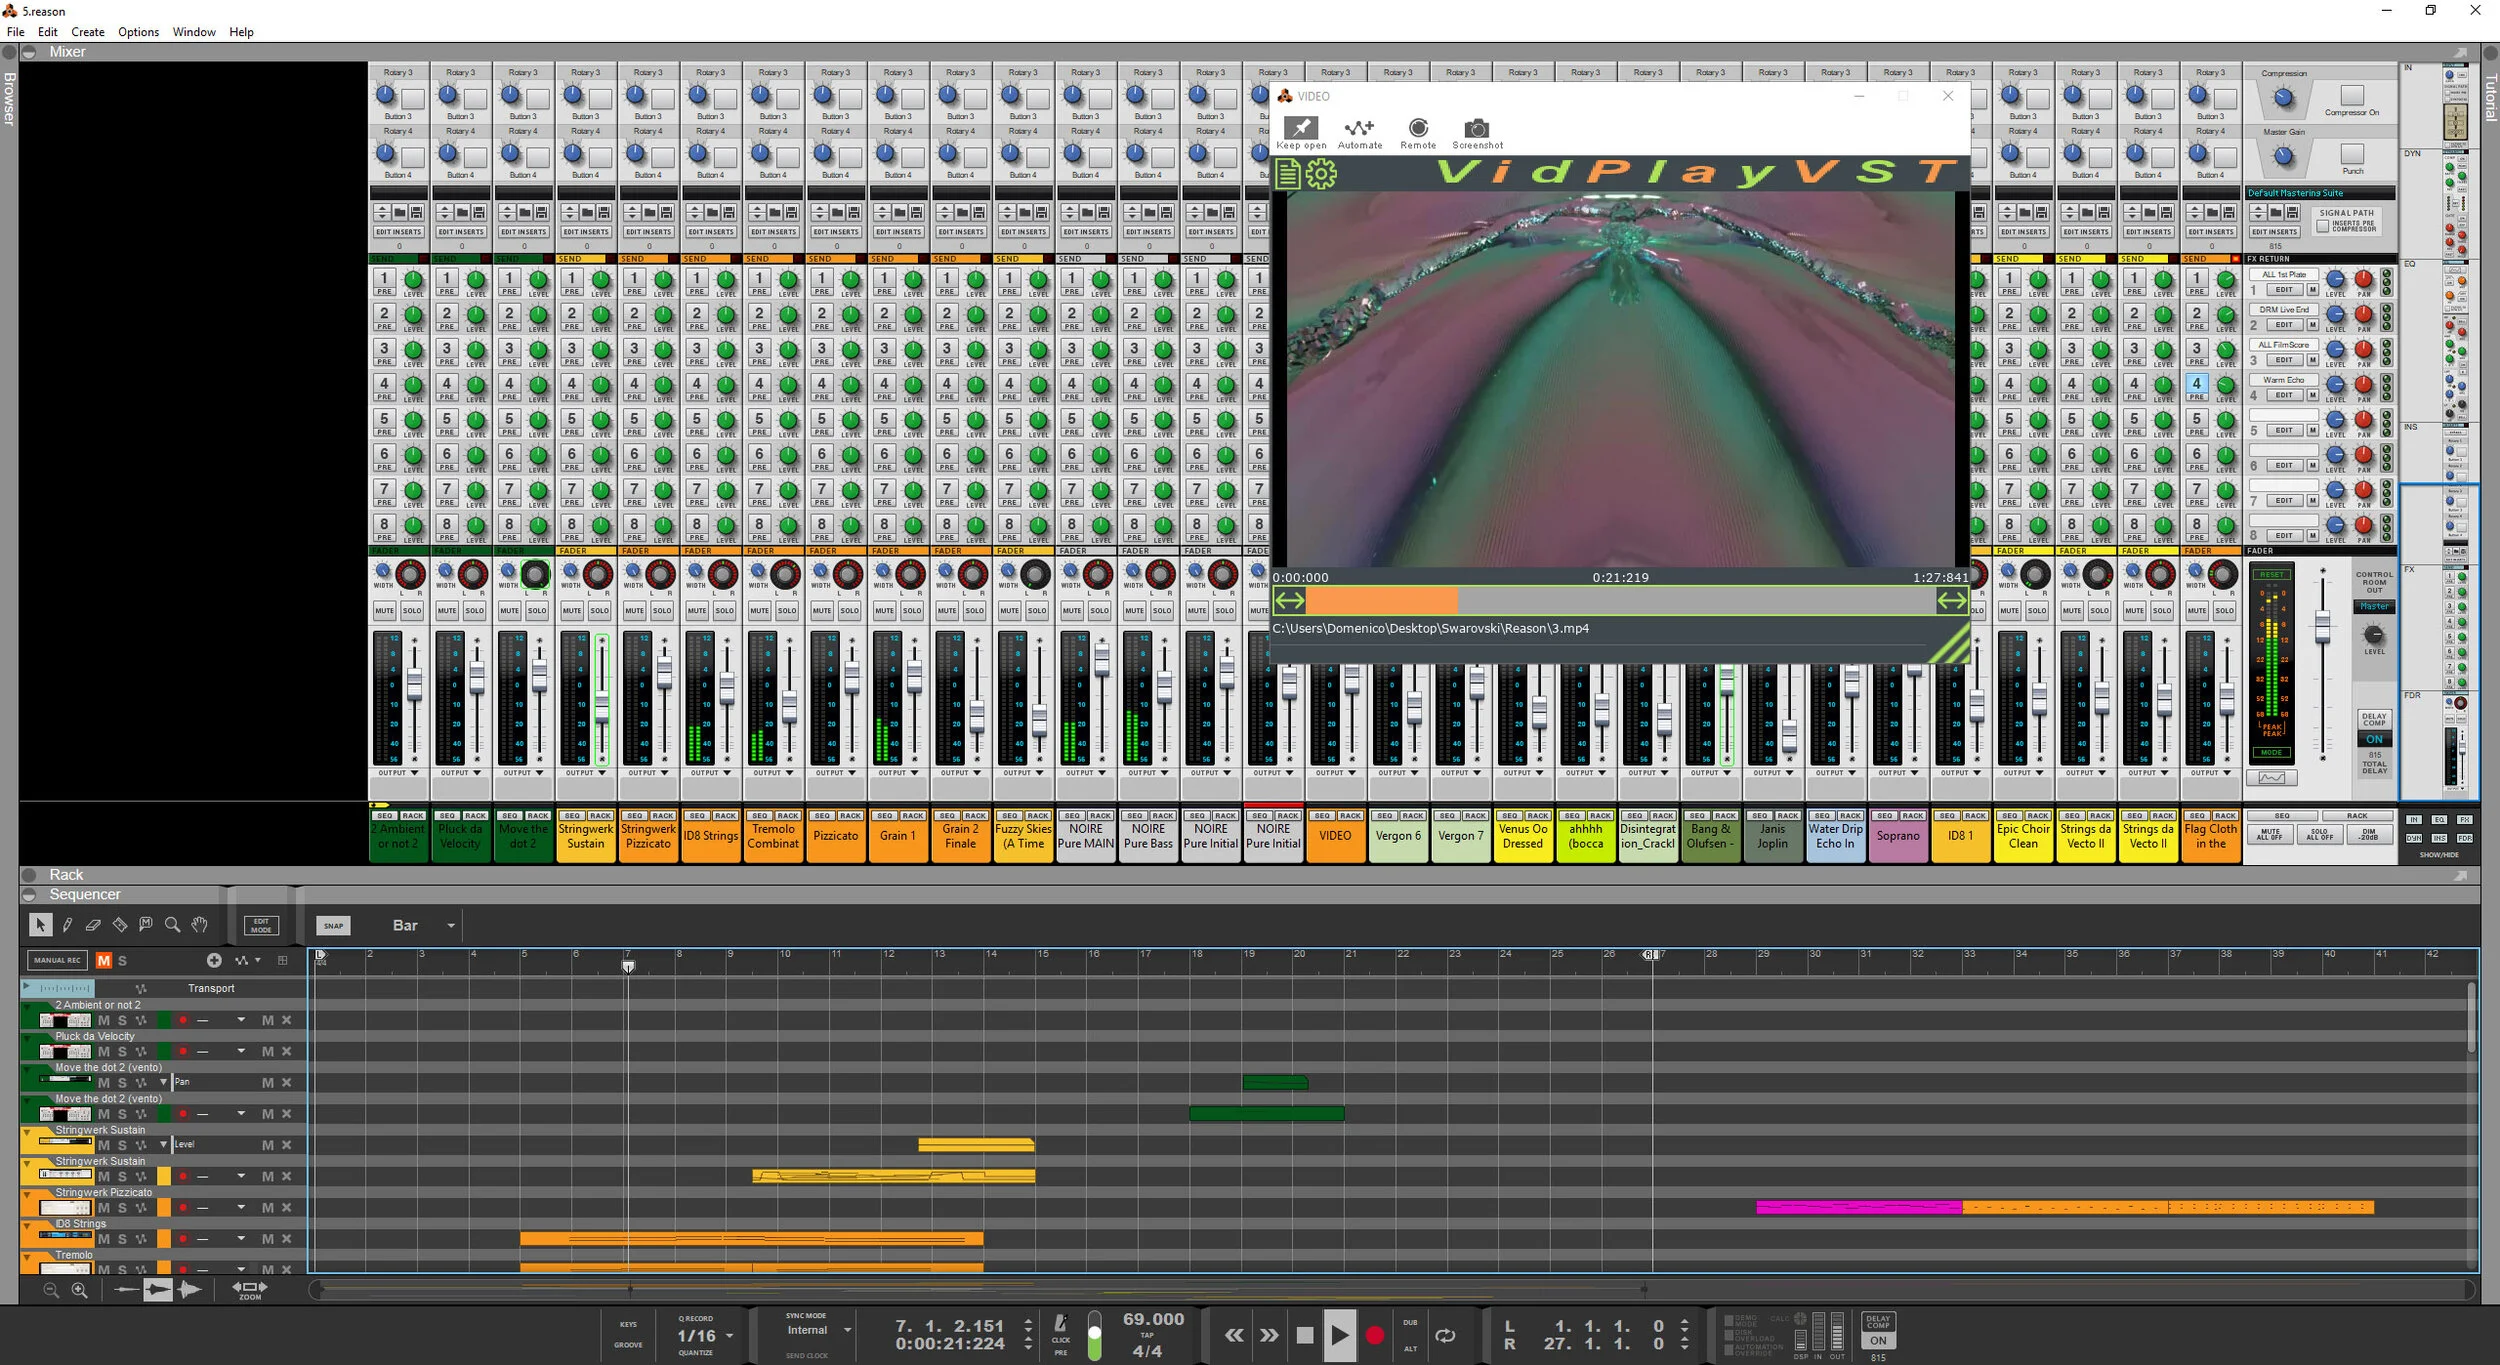Click VidPlay settings gear icon
The width and height of the screenshot is (2500, 1365).
click(x=1321, y=175)
